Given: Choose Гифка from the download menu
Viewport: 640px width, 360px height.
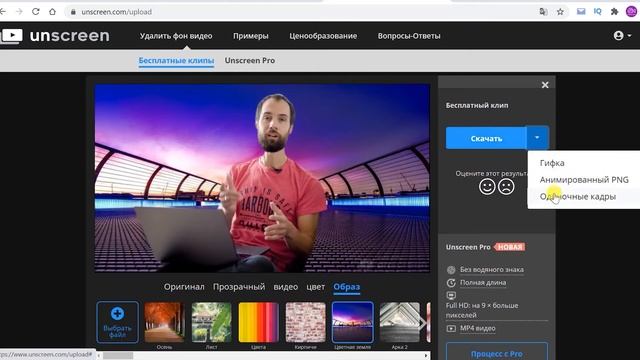Looking at the screenshot, I should [x=552, y=163].
